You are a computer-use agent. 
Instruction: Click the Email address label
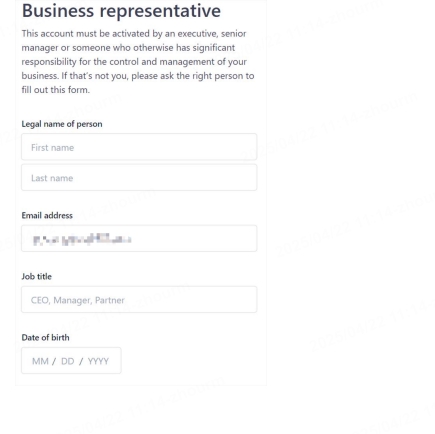click(x=47, y=215)
